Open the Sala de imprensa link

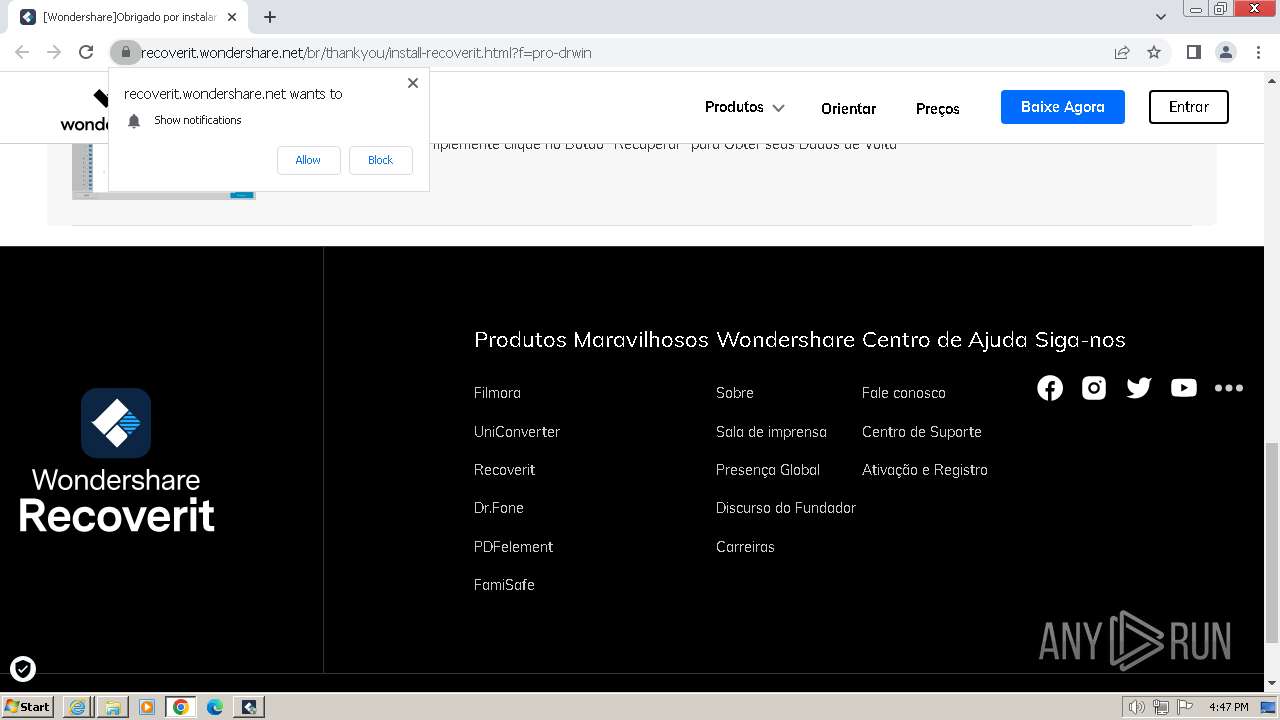(771, 432)
